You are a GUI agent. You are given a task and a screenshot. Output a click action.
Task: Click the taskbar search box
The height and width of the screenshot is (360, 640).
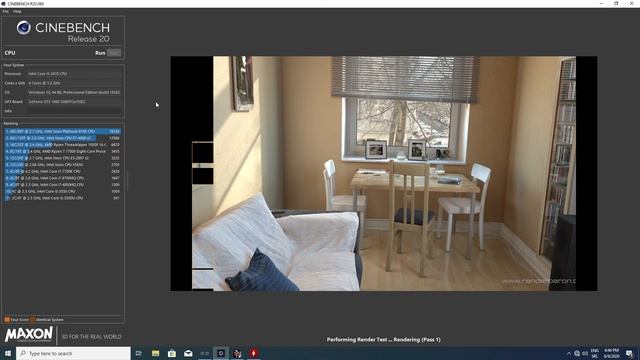[73, 353]
